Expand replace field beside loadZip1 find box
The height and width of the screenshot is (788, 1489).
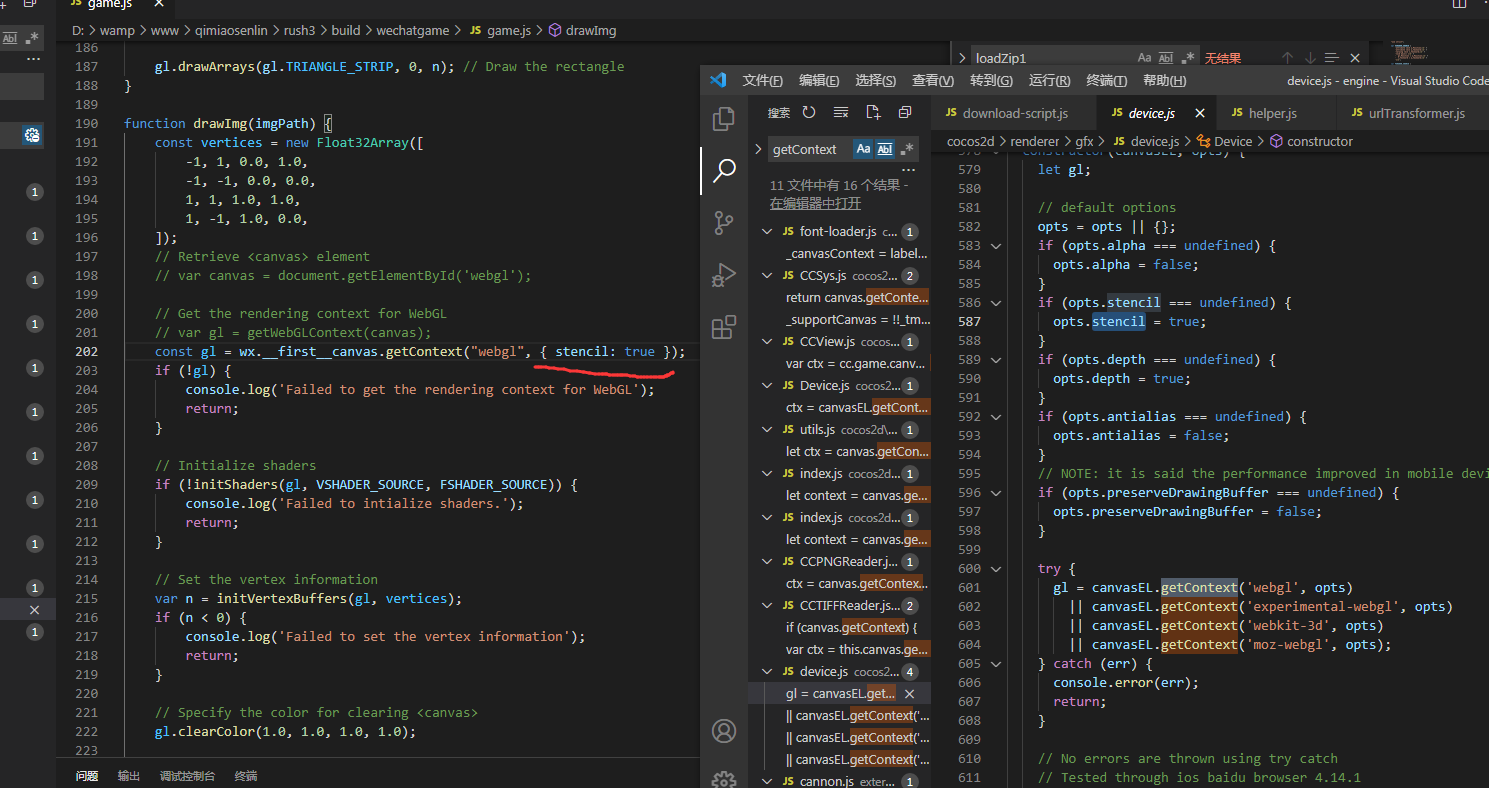[962, 59]
